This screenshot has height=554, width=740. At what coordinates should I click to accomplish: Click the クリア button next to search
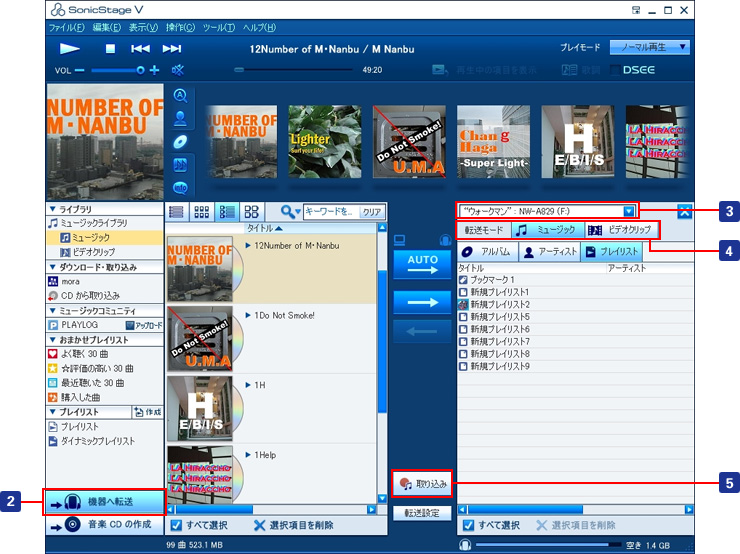point(372,212)
